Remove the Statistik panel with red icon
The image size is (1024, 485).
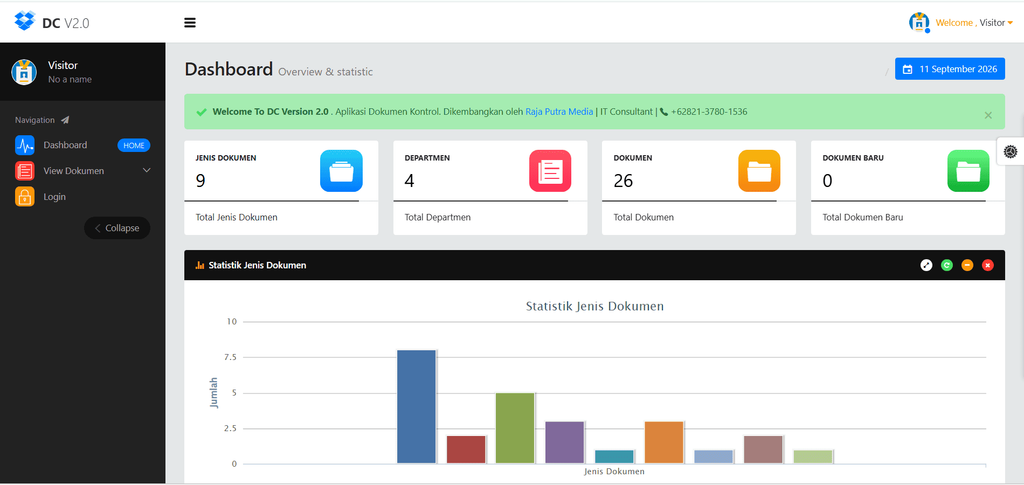[987, 265]
